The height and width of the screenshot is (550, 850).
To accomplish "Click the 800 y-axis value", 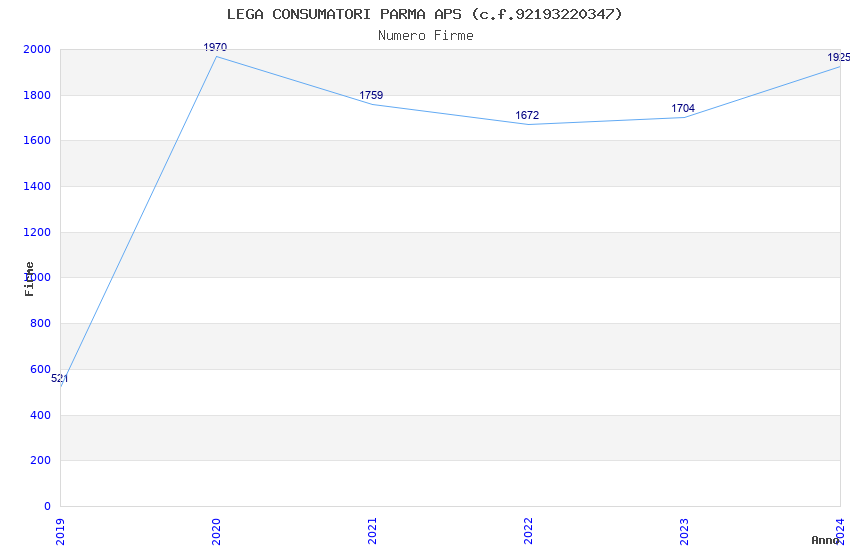I will (x=41, y=323).
